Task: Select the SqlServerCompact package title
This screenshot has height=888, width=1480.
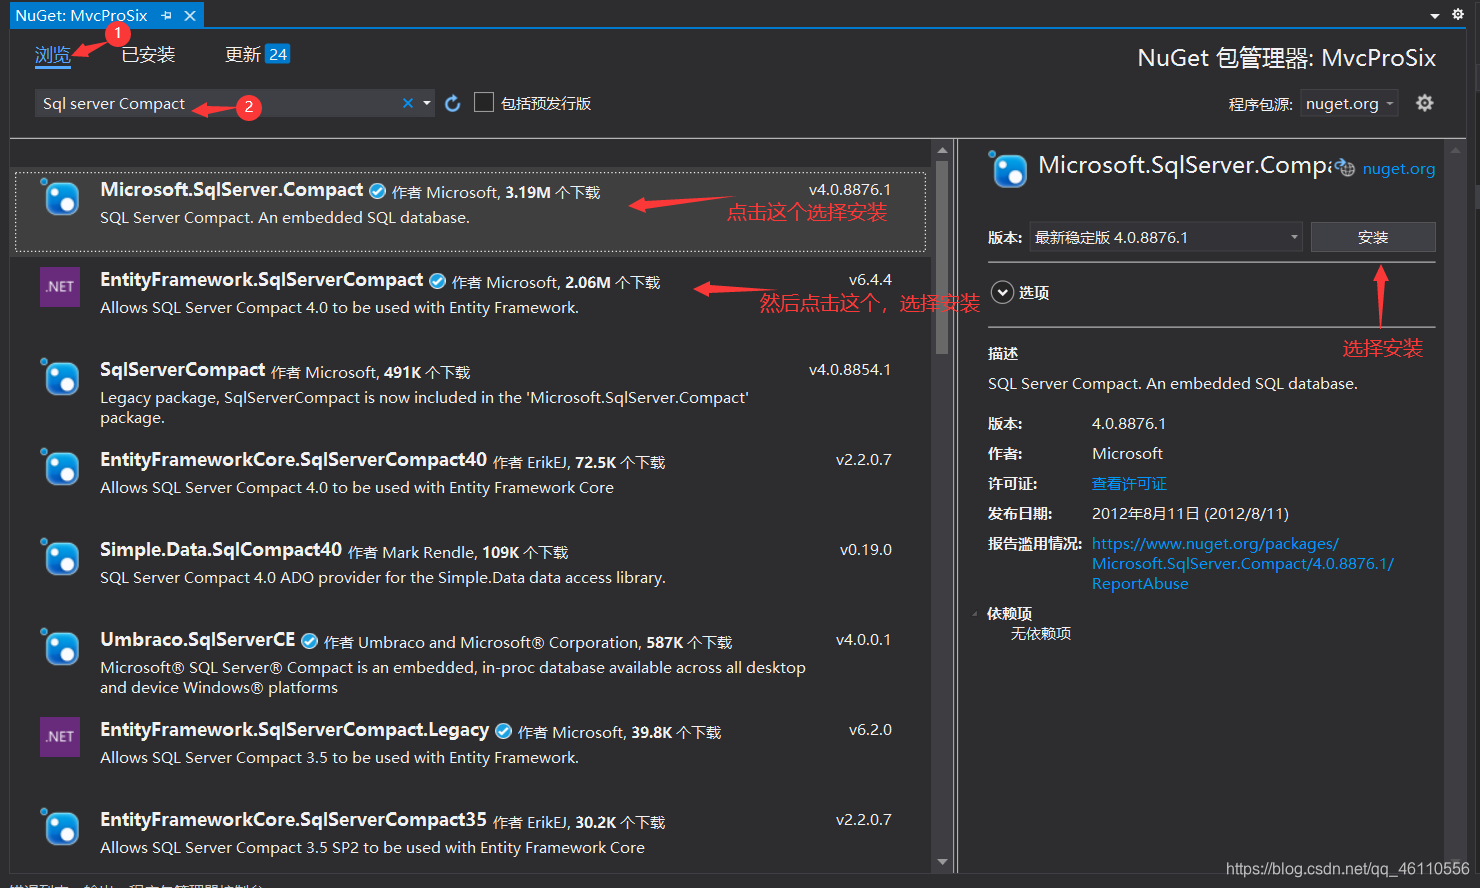Action: [183, 370]
